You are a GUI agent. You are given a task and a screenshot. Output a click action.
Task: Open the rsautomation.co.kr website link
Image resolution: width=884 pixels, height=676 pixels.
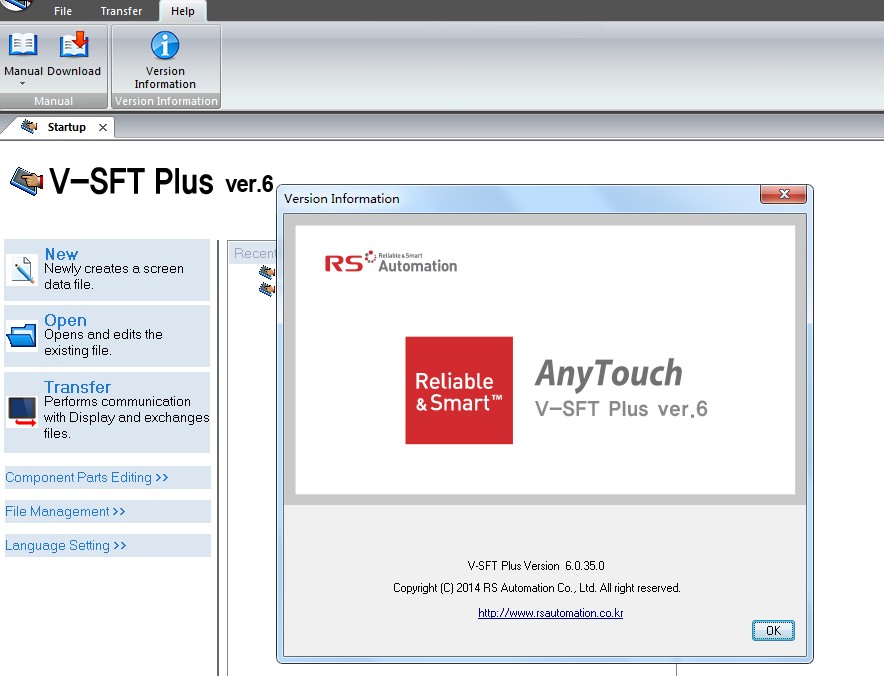[x=550, y=613]
